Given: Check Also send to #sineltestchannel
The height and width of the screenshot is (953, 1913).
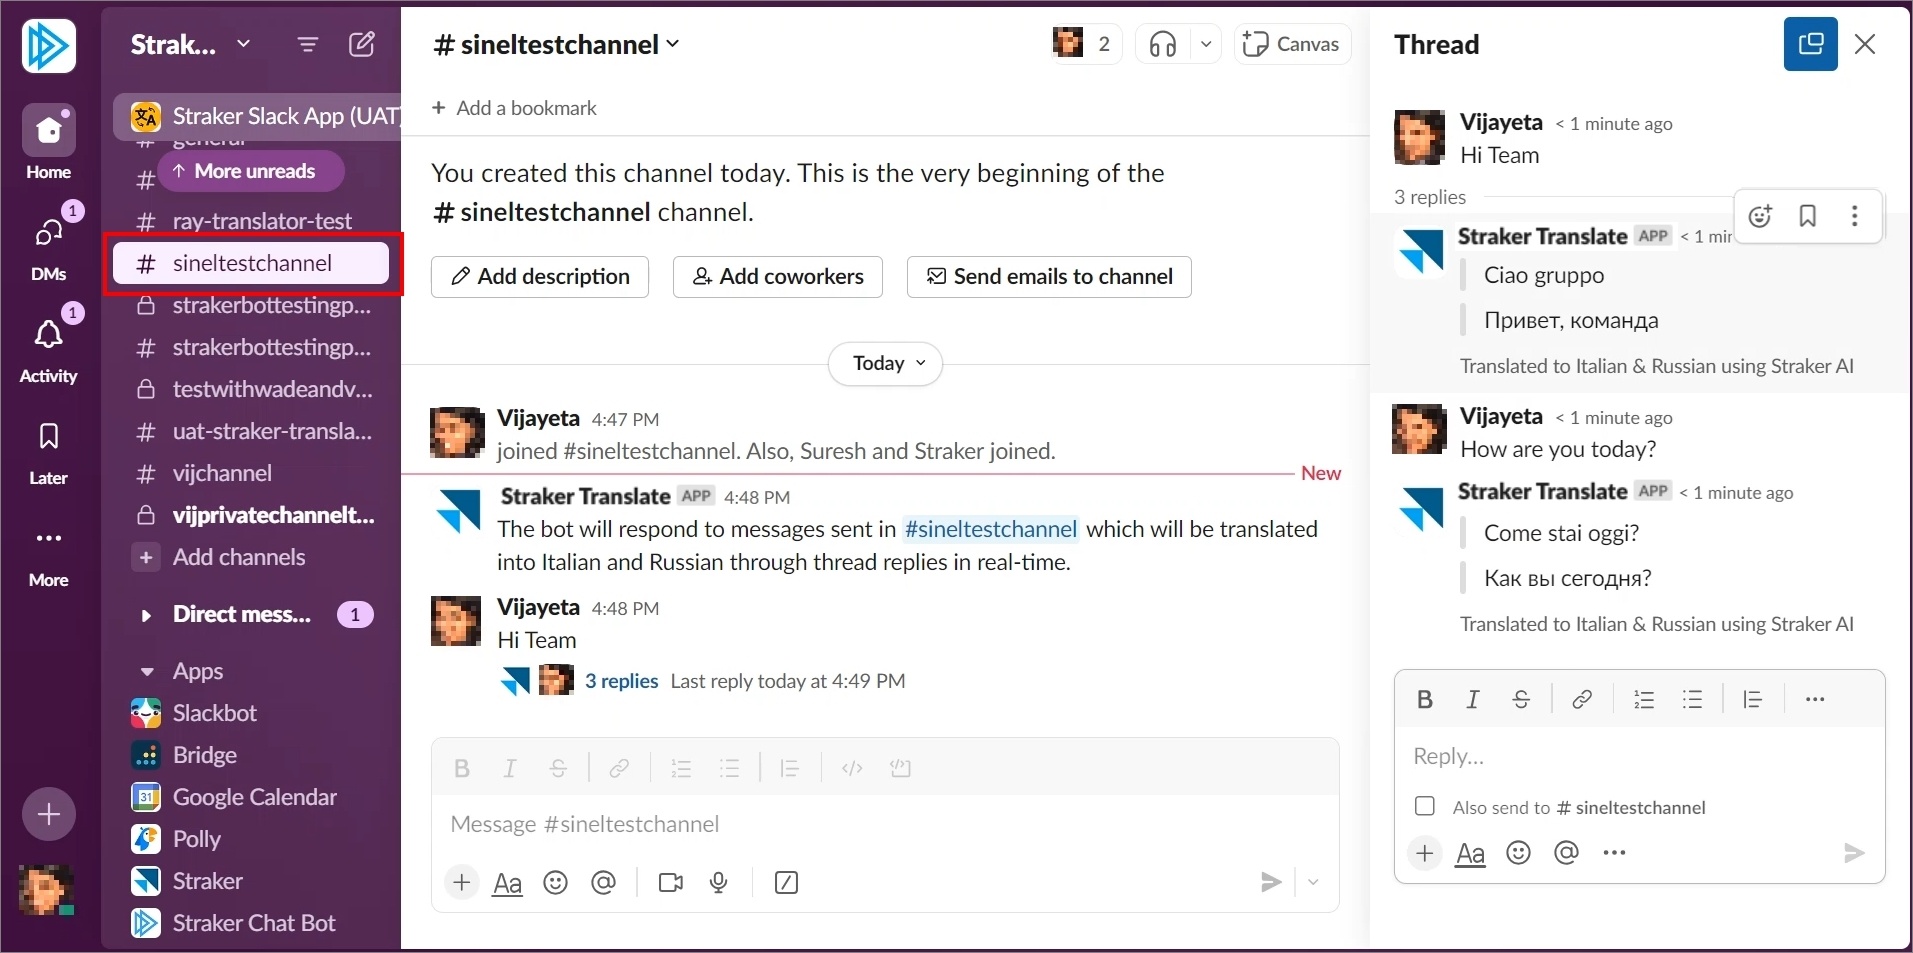Looking at the screenshot, I should [1425, 806].
